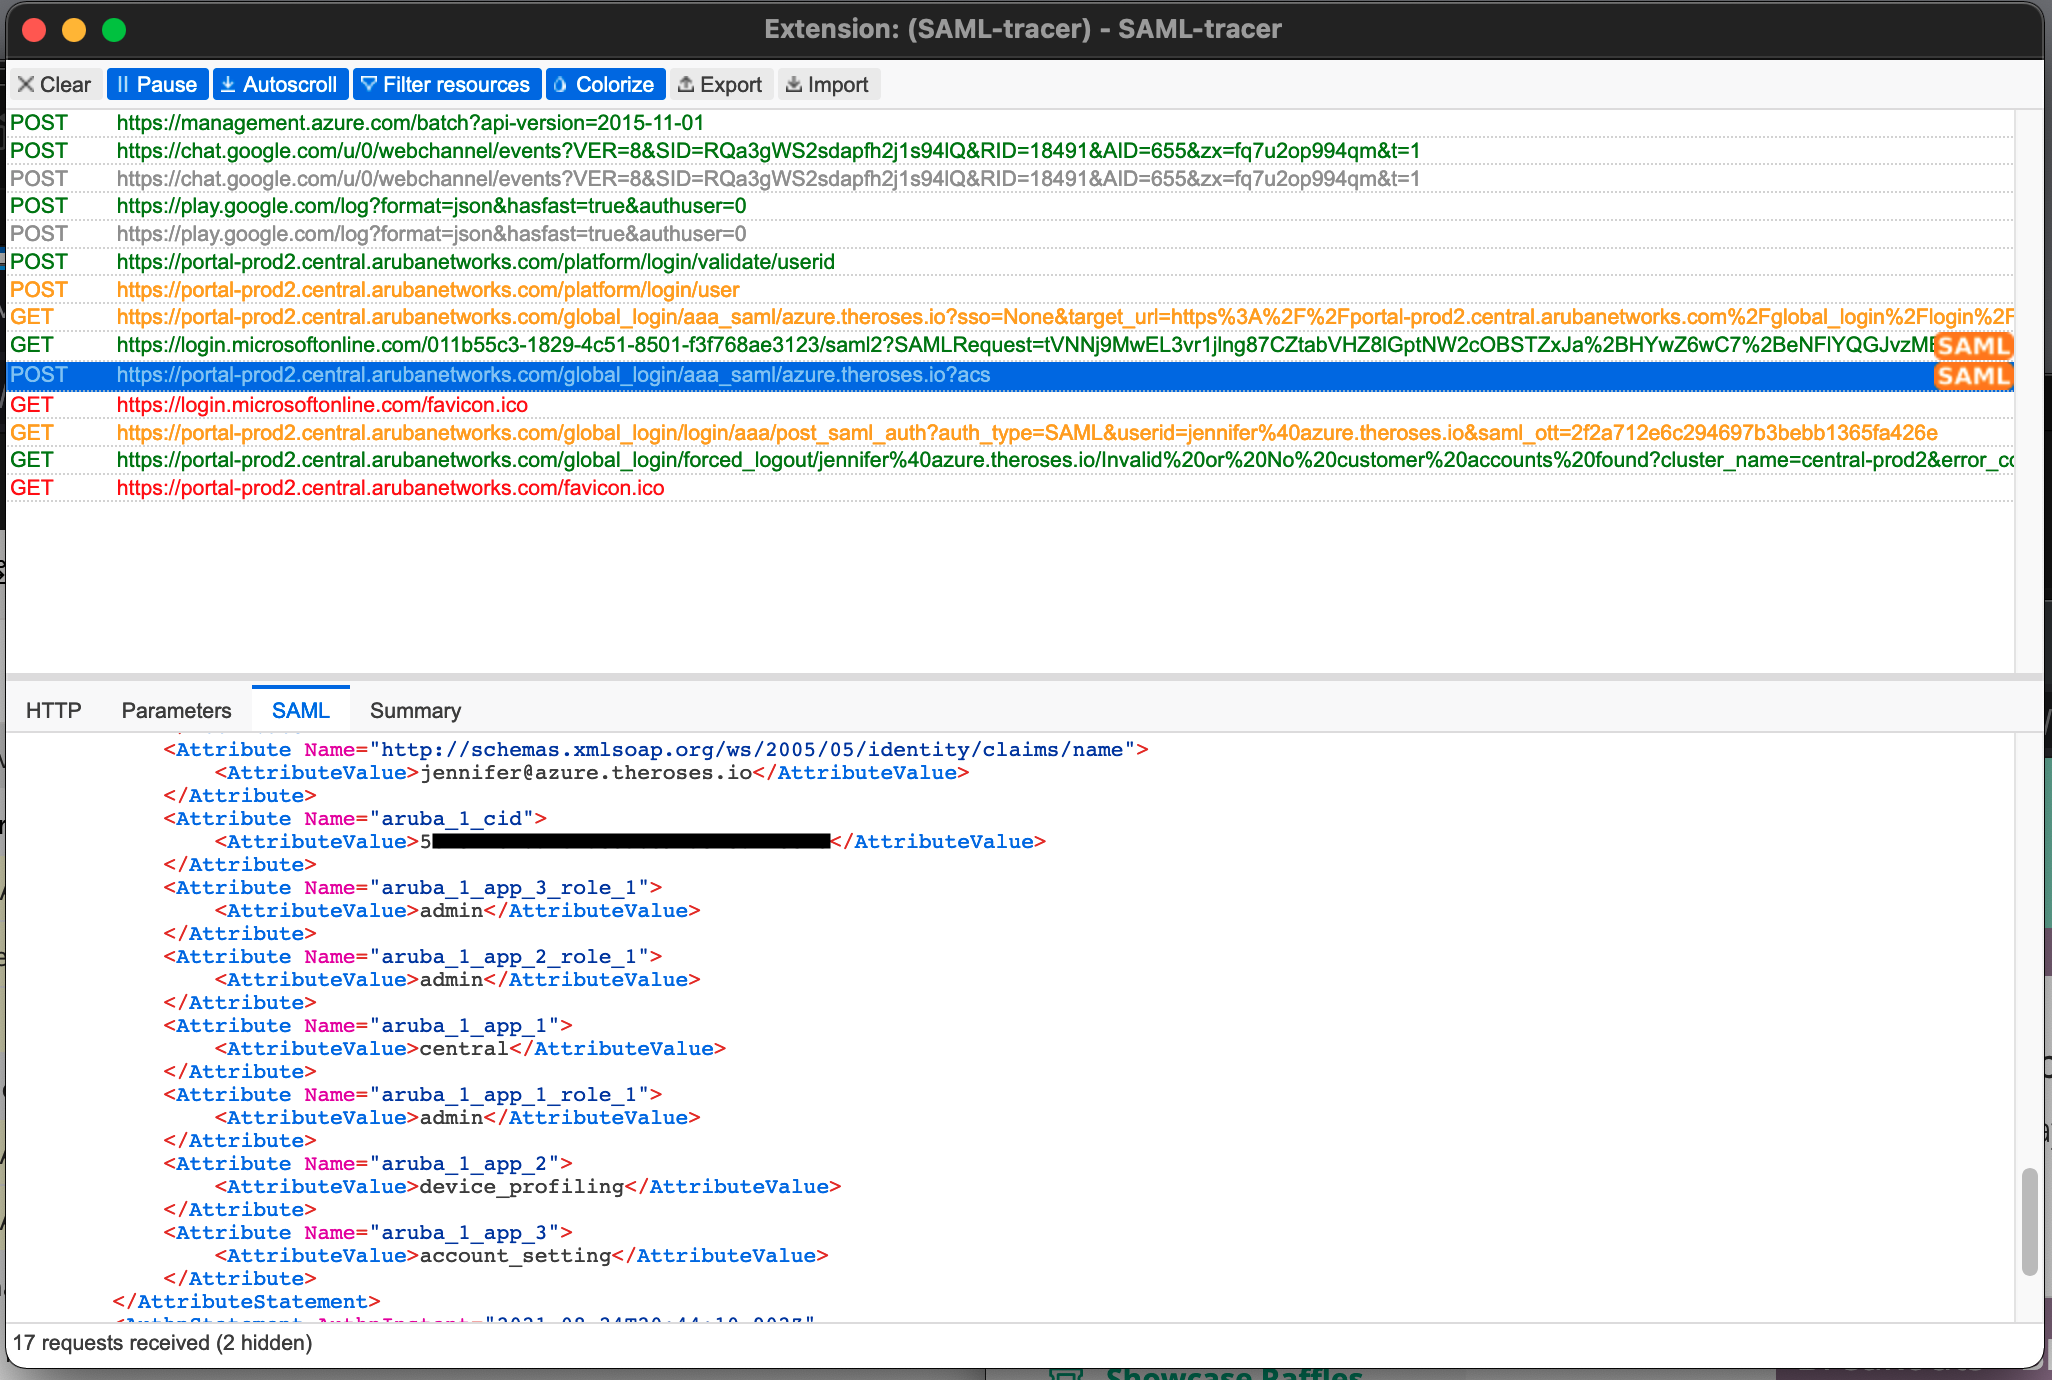Open the Summary tab
This screenshot has width=2052, height=1380.
tap(415, 711)
